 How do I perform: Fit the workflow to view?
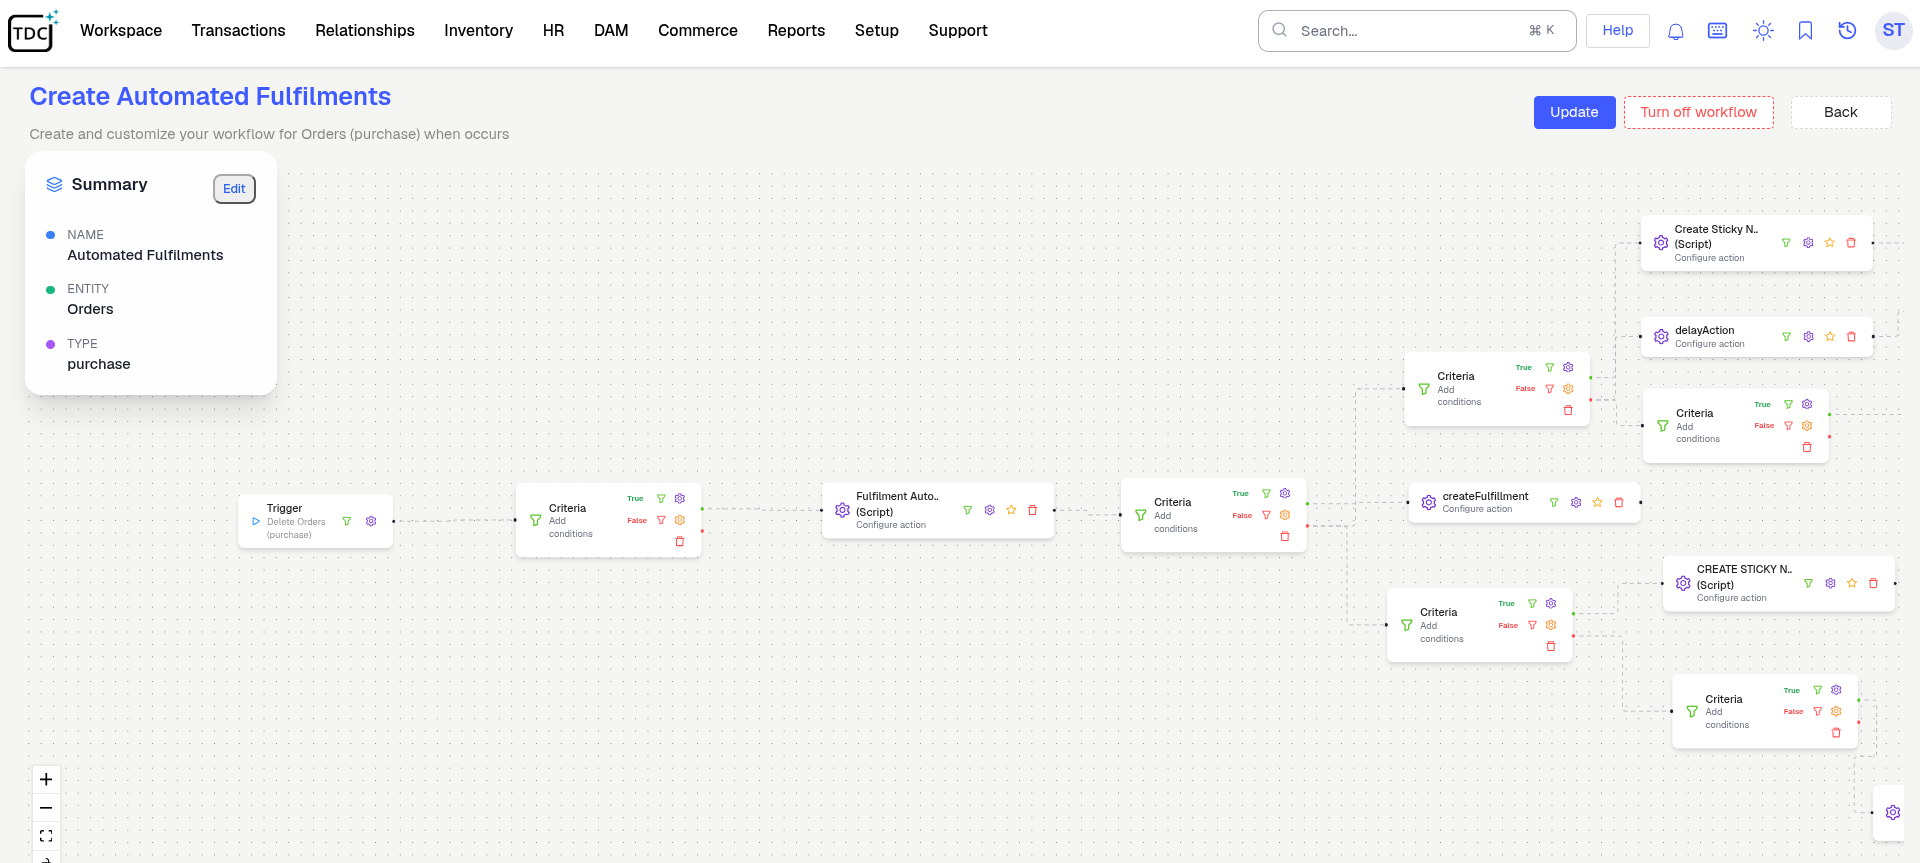[46, 835]
